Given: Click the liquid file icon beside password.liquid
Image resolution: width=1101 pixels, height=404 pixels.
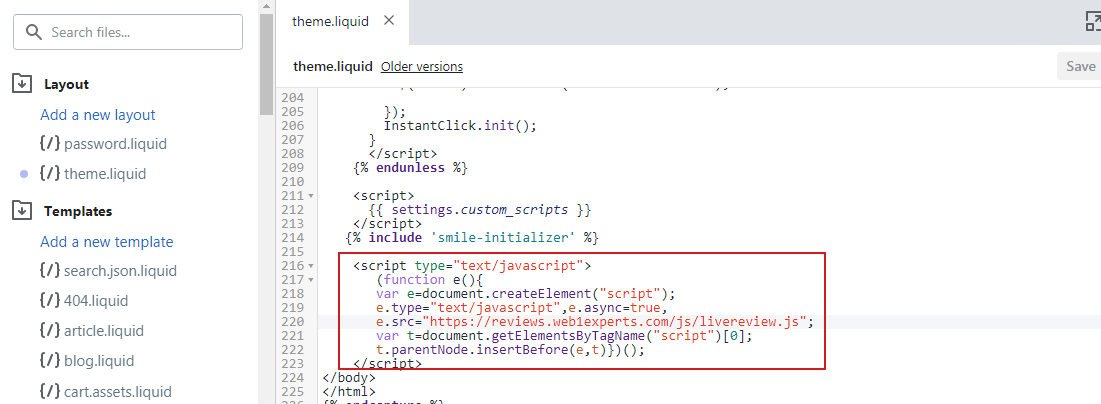Looking at the screenshot, I should pos(50,144).
